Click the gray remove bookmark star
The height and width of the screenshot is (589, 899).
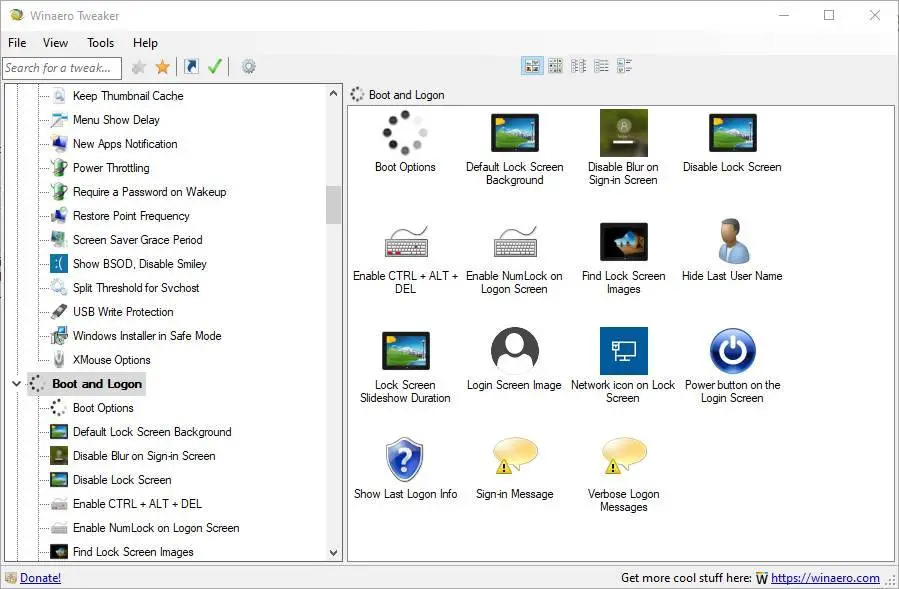tap(139, 67)
